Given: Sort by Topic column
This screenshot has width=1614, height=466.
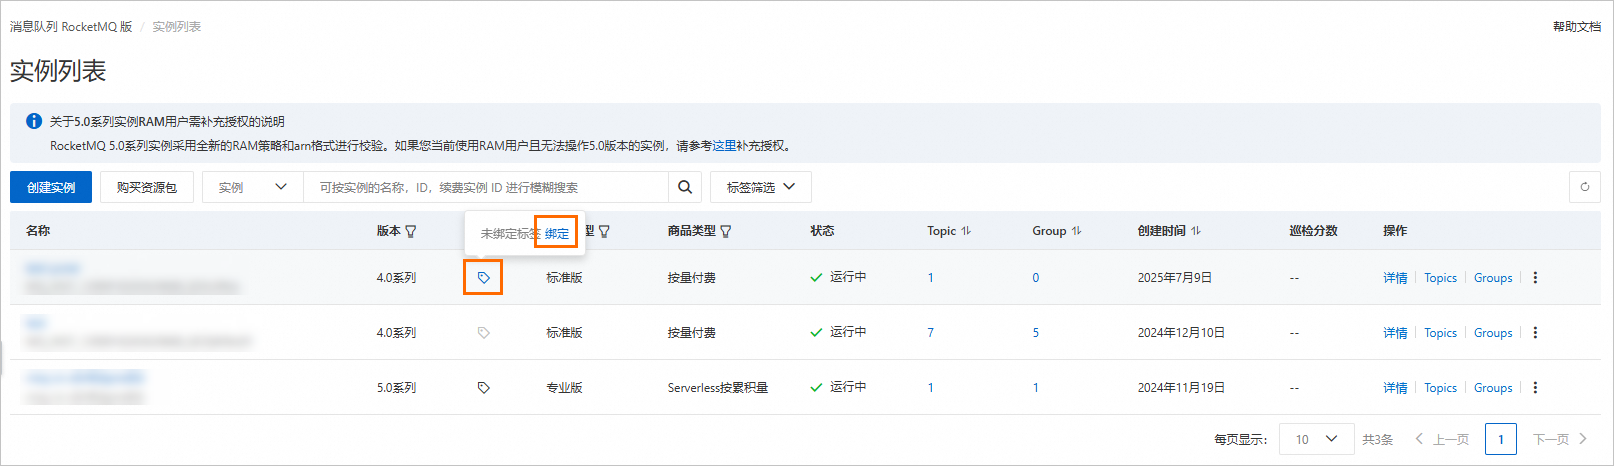Looking at the screenshot, I should 966,231.
